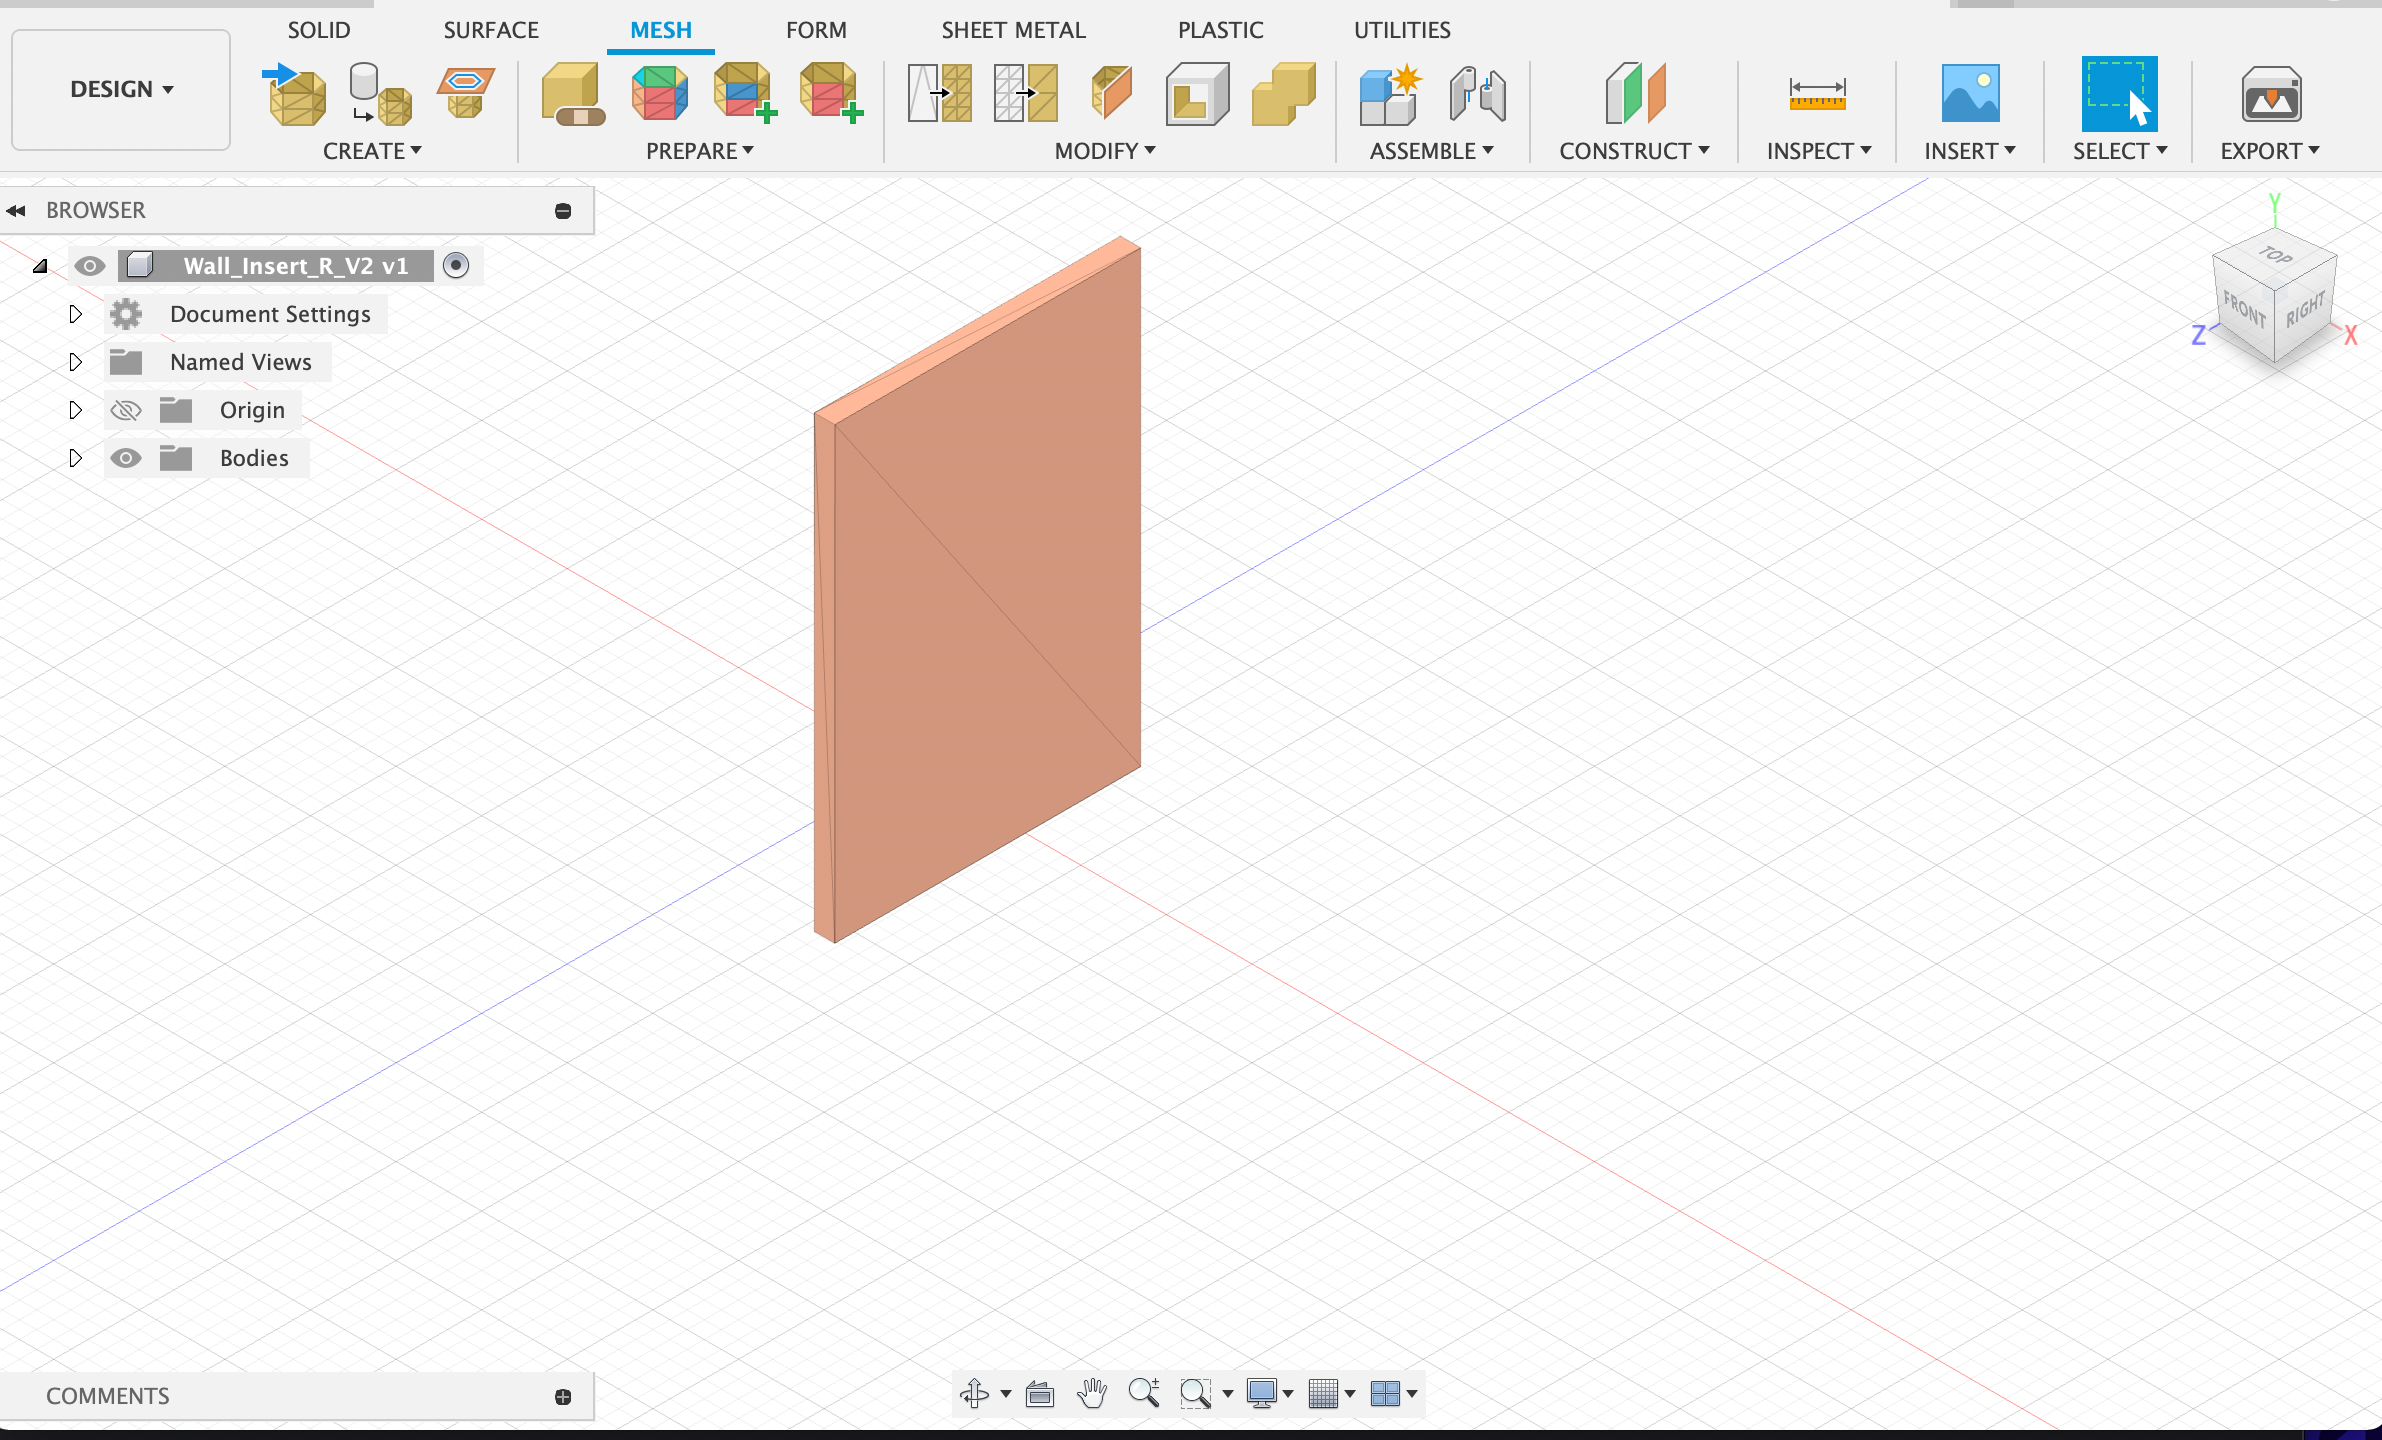This screenshot has height=1440, width=2382.
Task: Select the Insert Mesh tool
Action: pyautogui.click(x=295, y=93)
